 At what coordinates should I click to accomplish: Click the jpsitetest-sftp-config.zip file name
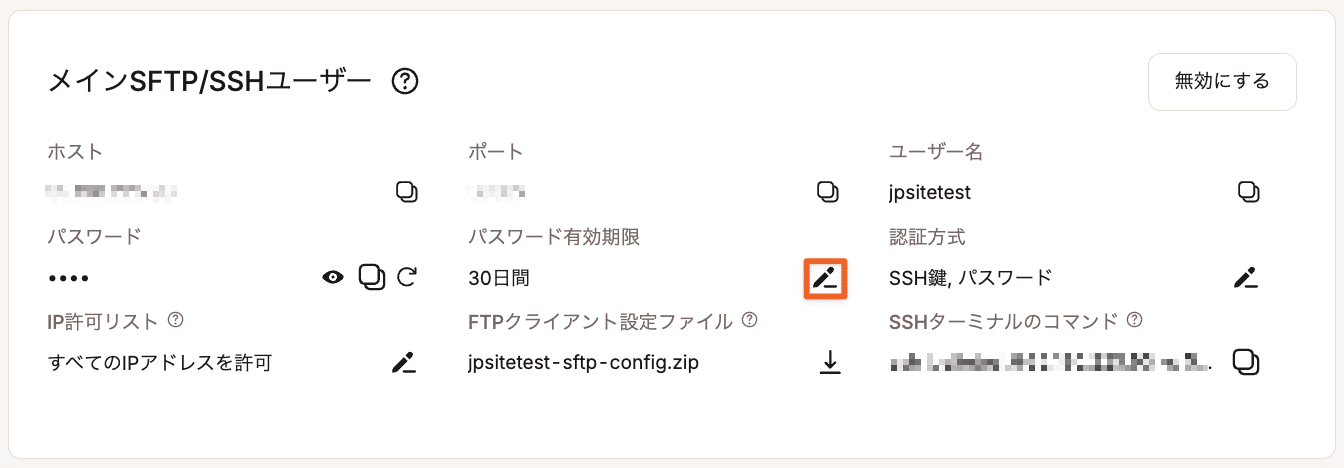[x=583, y=362]
